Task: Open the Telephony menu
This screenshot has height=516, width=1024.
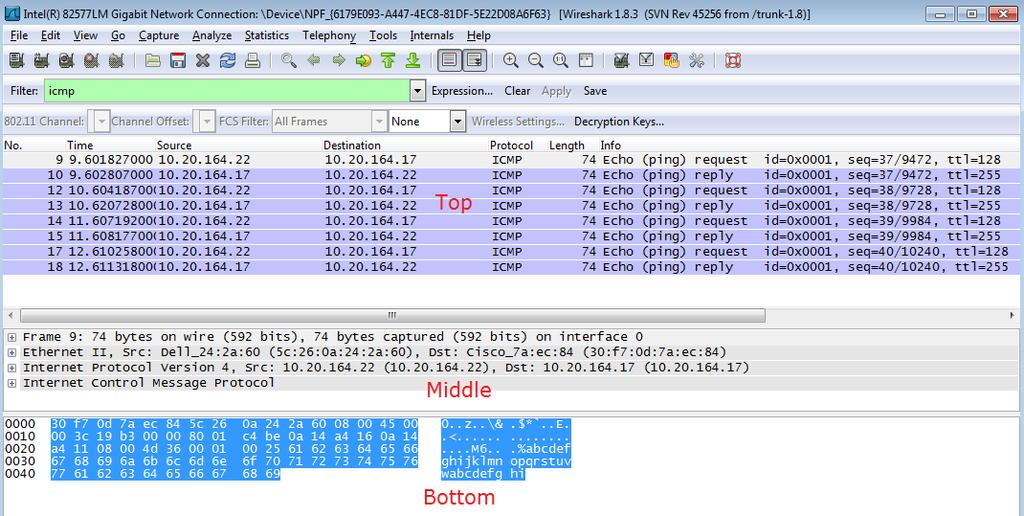Action: pos(329,35)
